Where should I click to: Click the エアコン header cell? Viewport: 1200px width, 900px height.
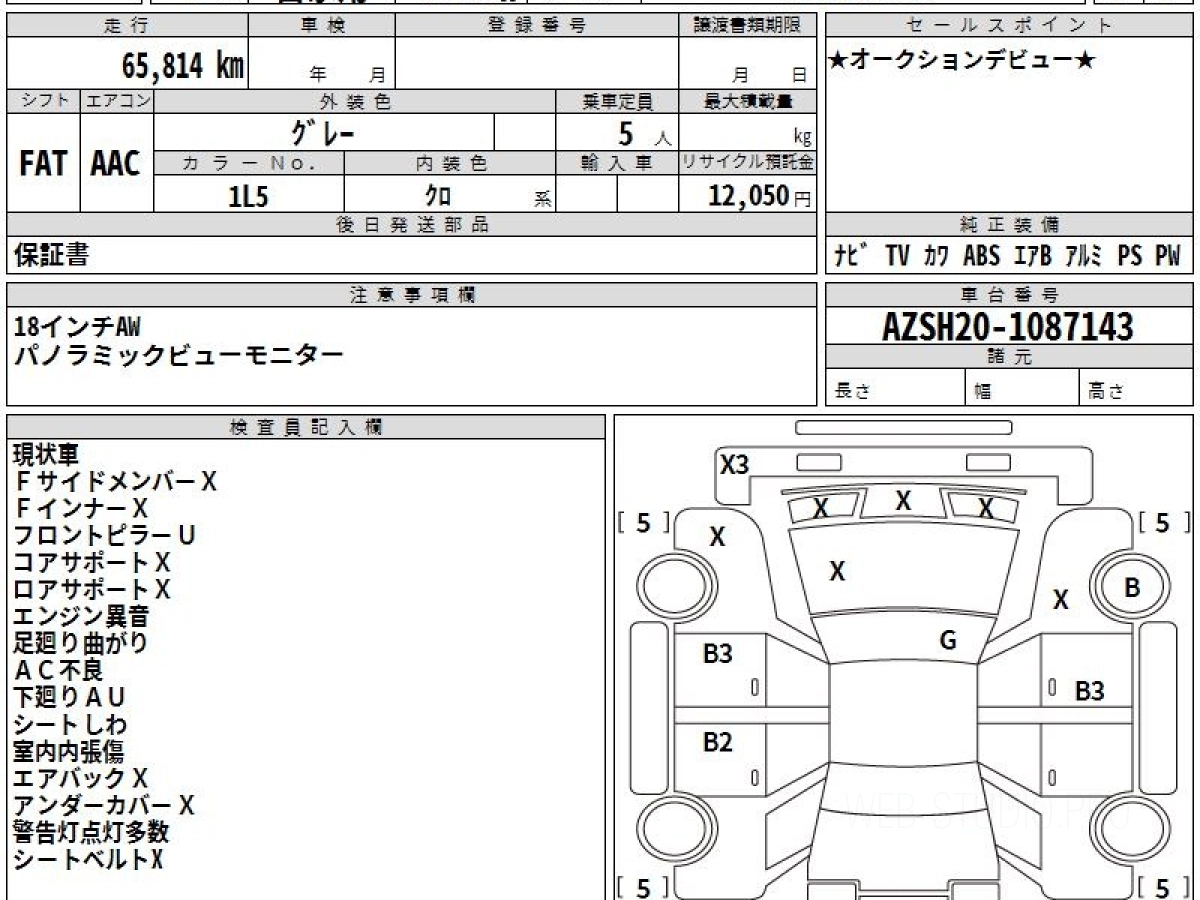coord(117,101)
